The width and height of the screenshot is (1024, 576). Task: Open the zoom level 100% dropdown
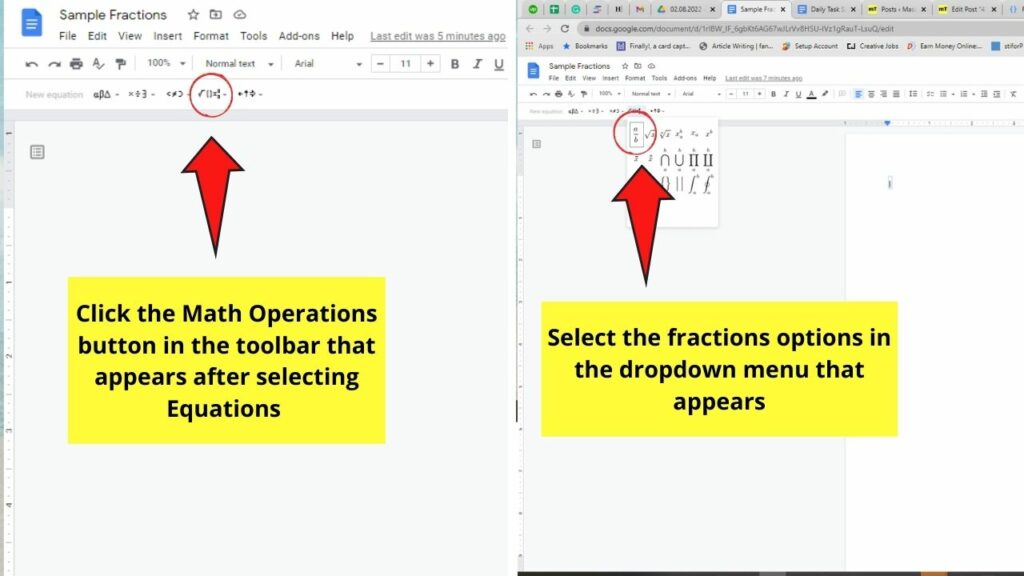tap(160, 63)
